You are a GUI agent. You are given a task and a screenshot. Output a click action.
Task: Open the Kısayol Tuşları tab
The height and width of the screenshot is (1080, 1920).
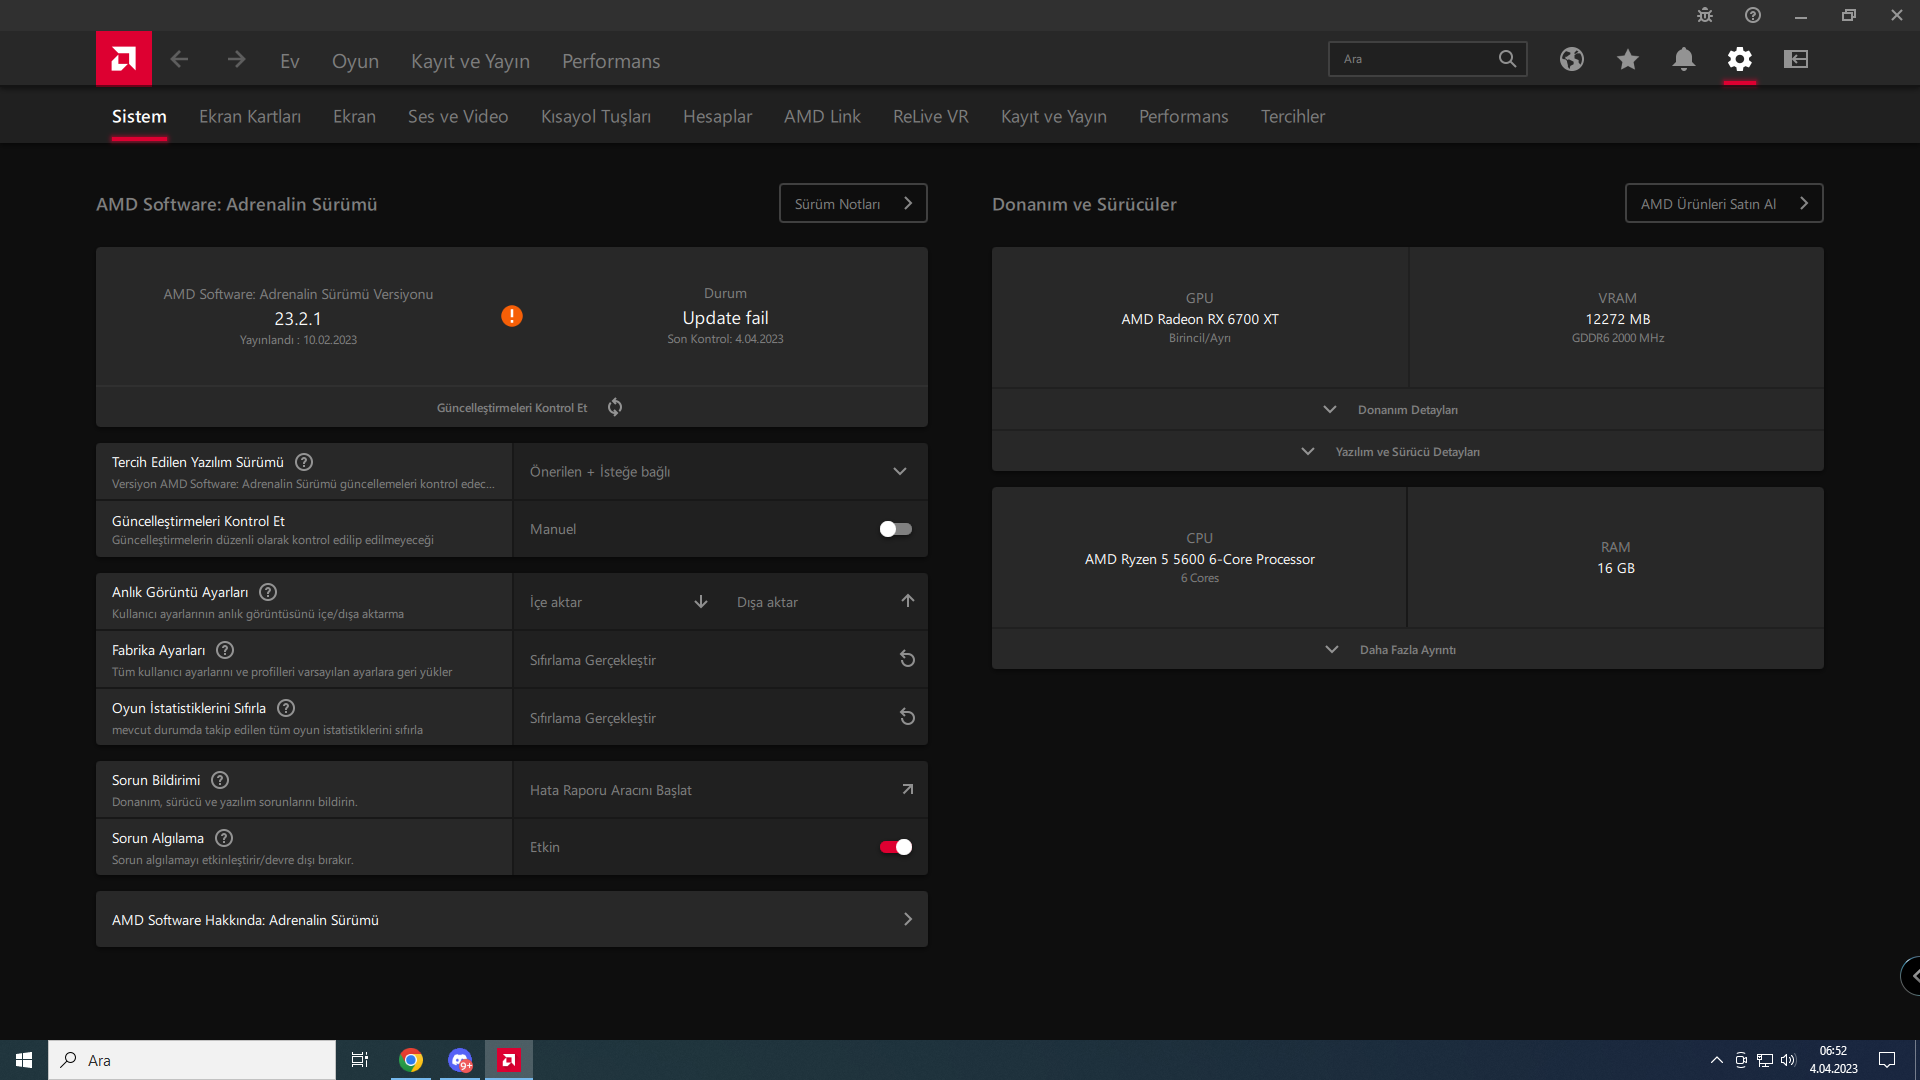[x=595, y=116]
